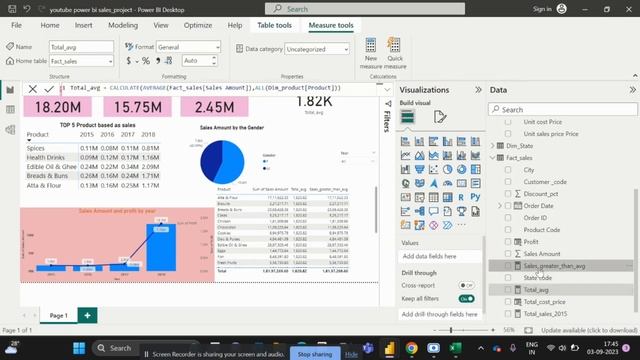
Task: Collapse the Data pane
Action: click(632, 90)
